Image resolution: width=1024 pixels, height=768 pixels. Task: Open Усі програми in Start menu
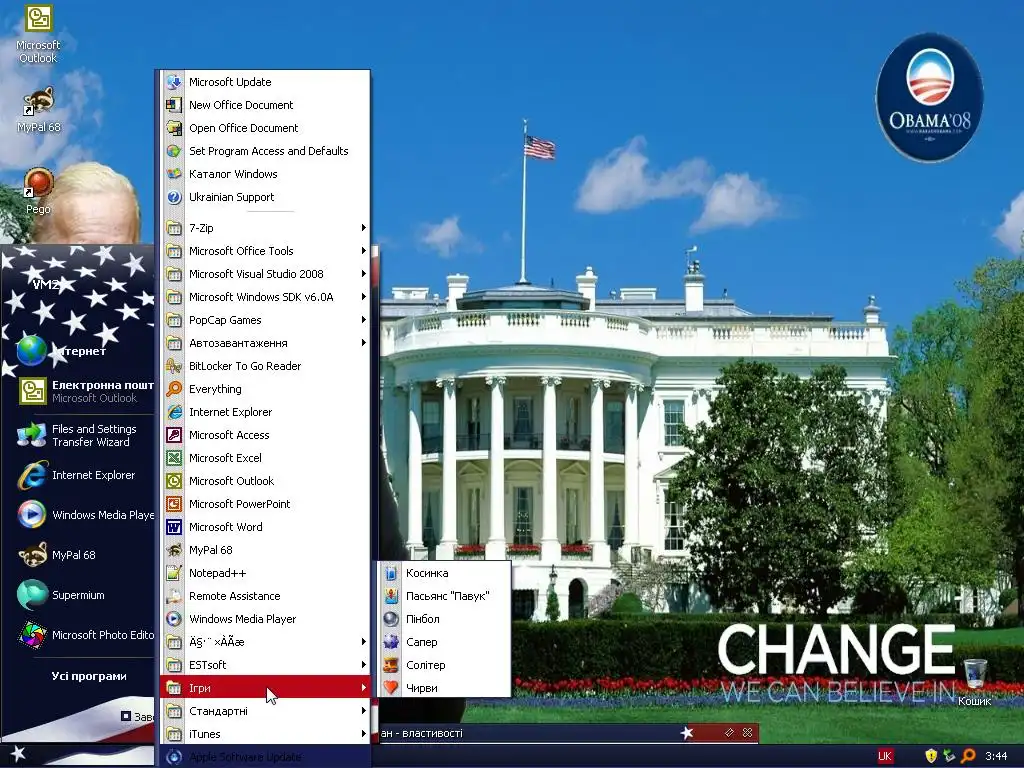click(89, 677)
